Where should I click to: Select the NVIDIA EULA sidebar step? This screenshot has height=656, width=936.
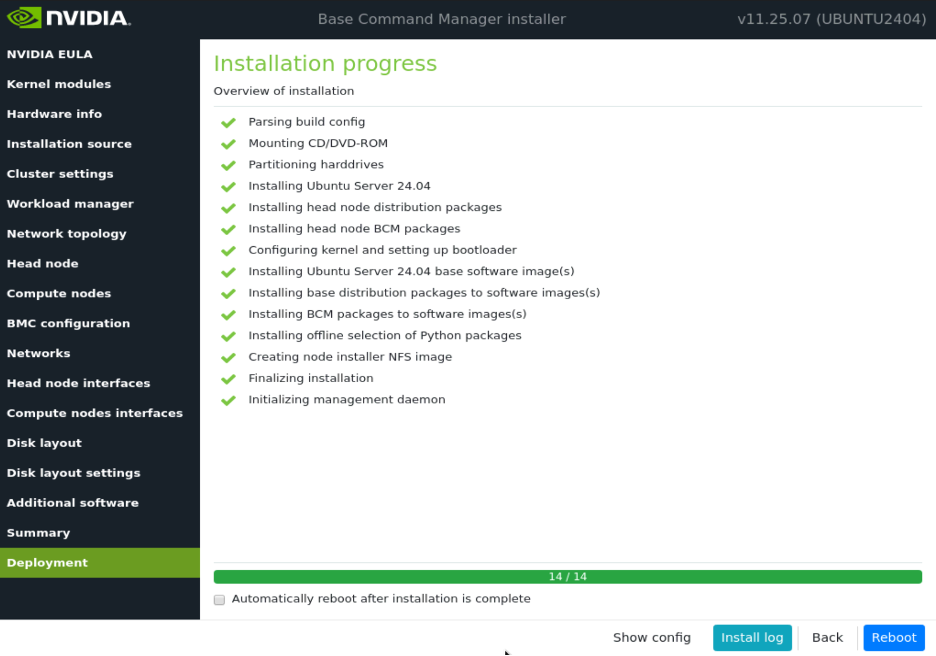pos(49,54)
